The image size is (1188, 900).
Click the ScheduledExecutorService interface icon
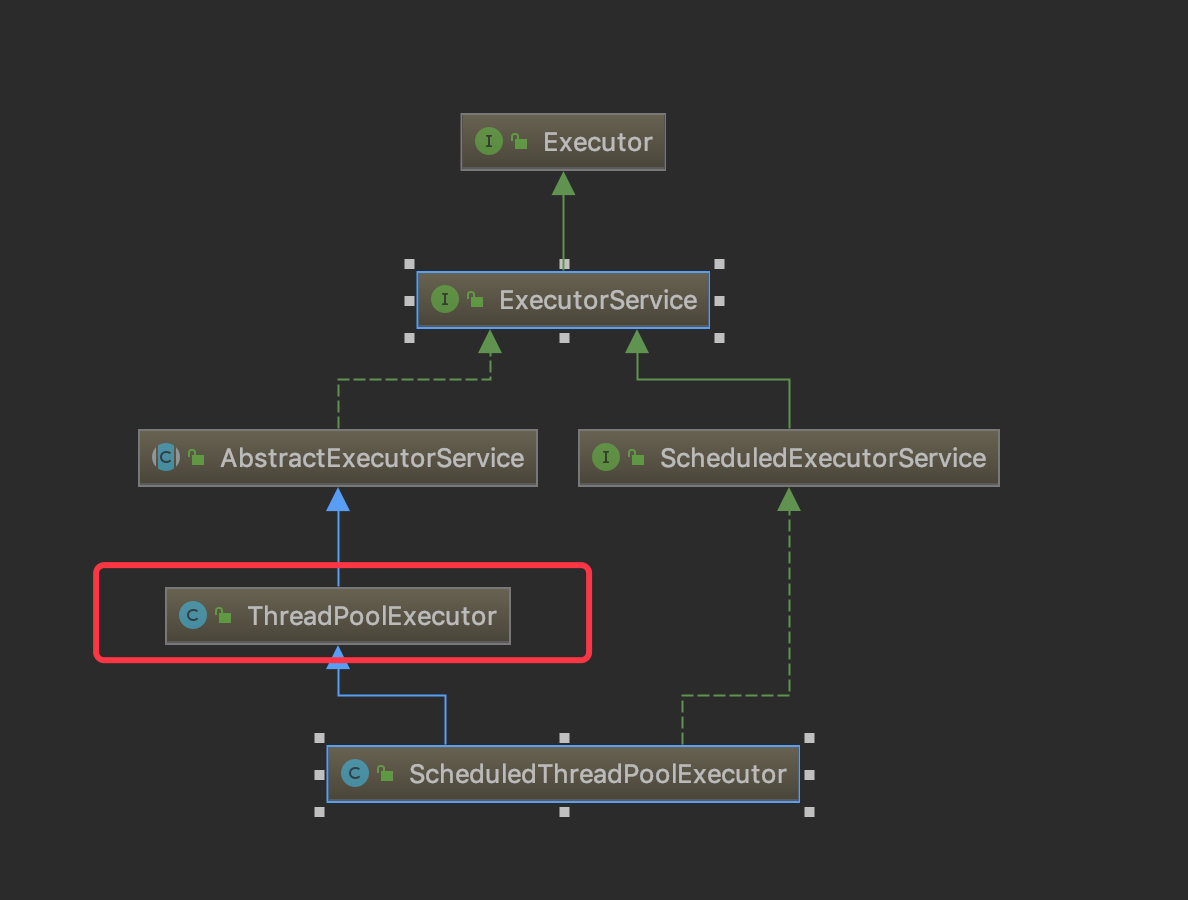[x=605, y=457]
